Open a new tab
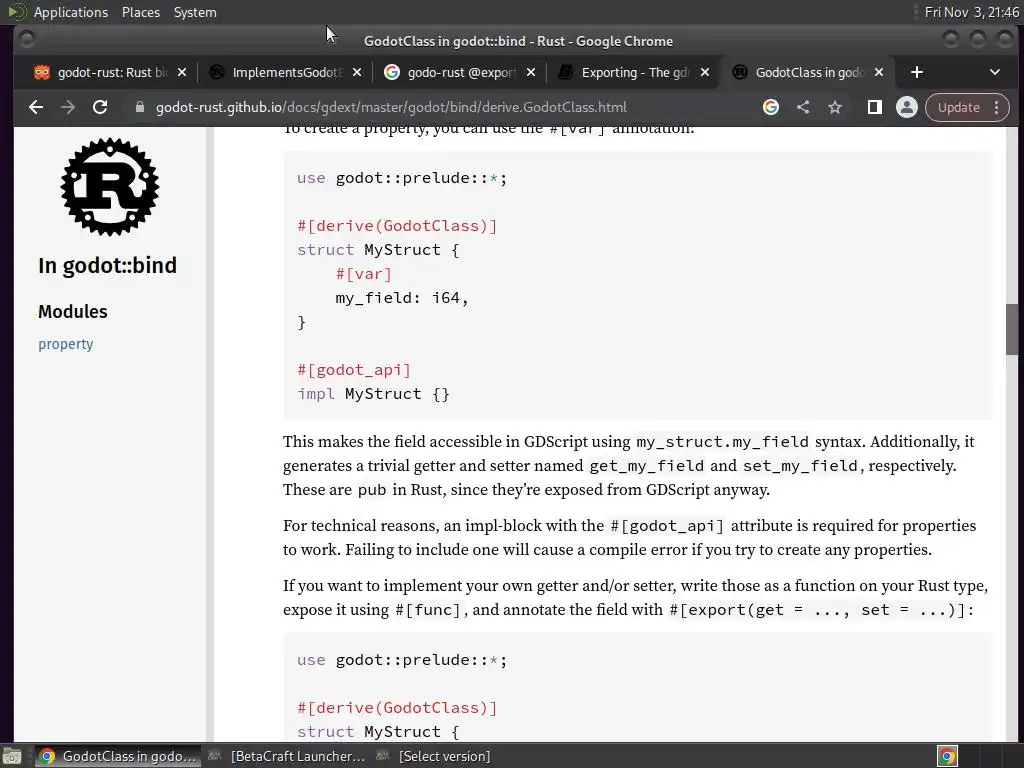 tap(917, 72)
